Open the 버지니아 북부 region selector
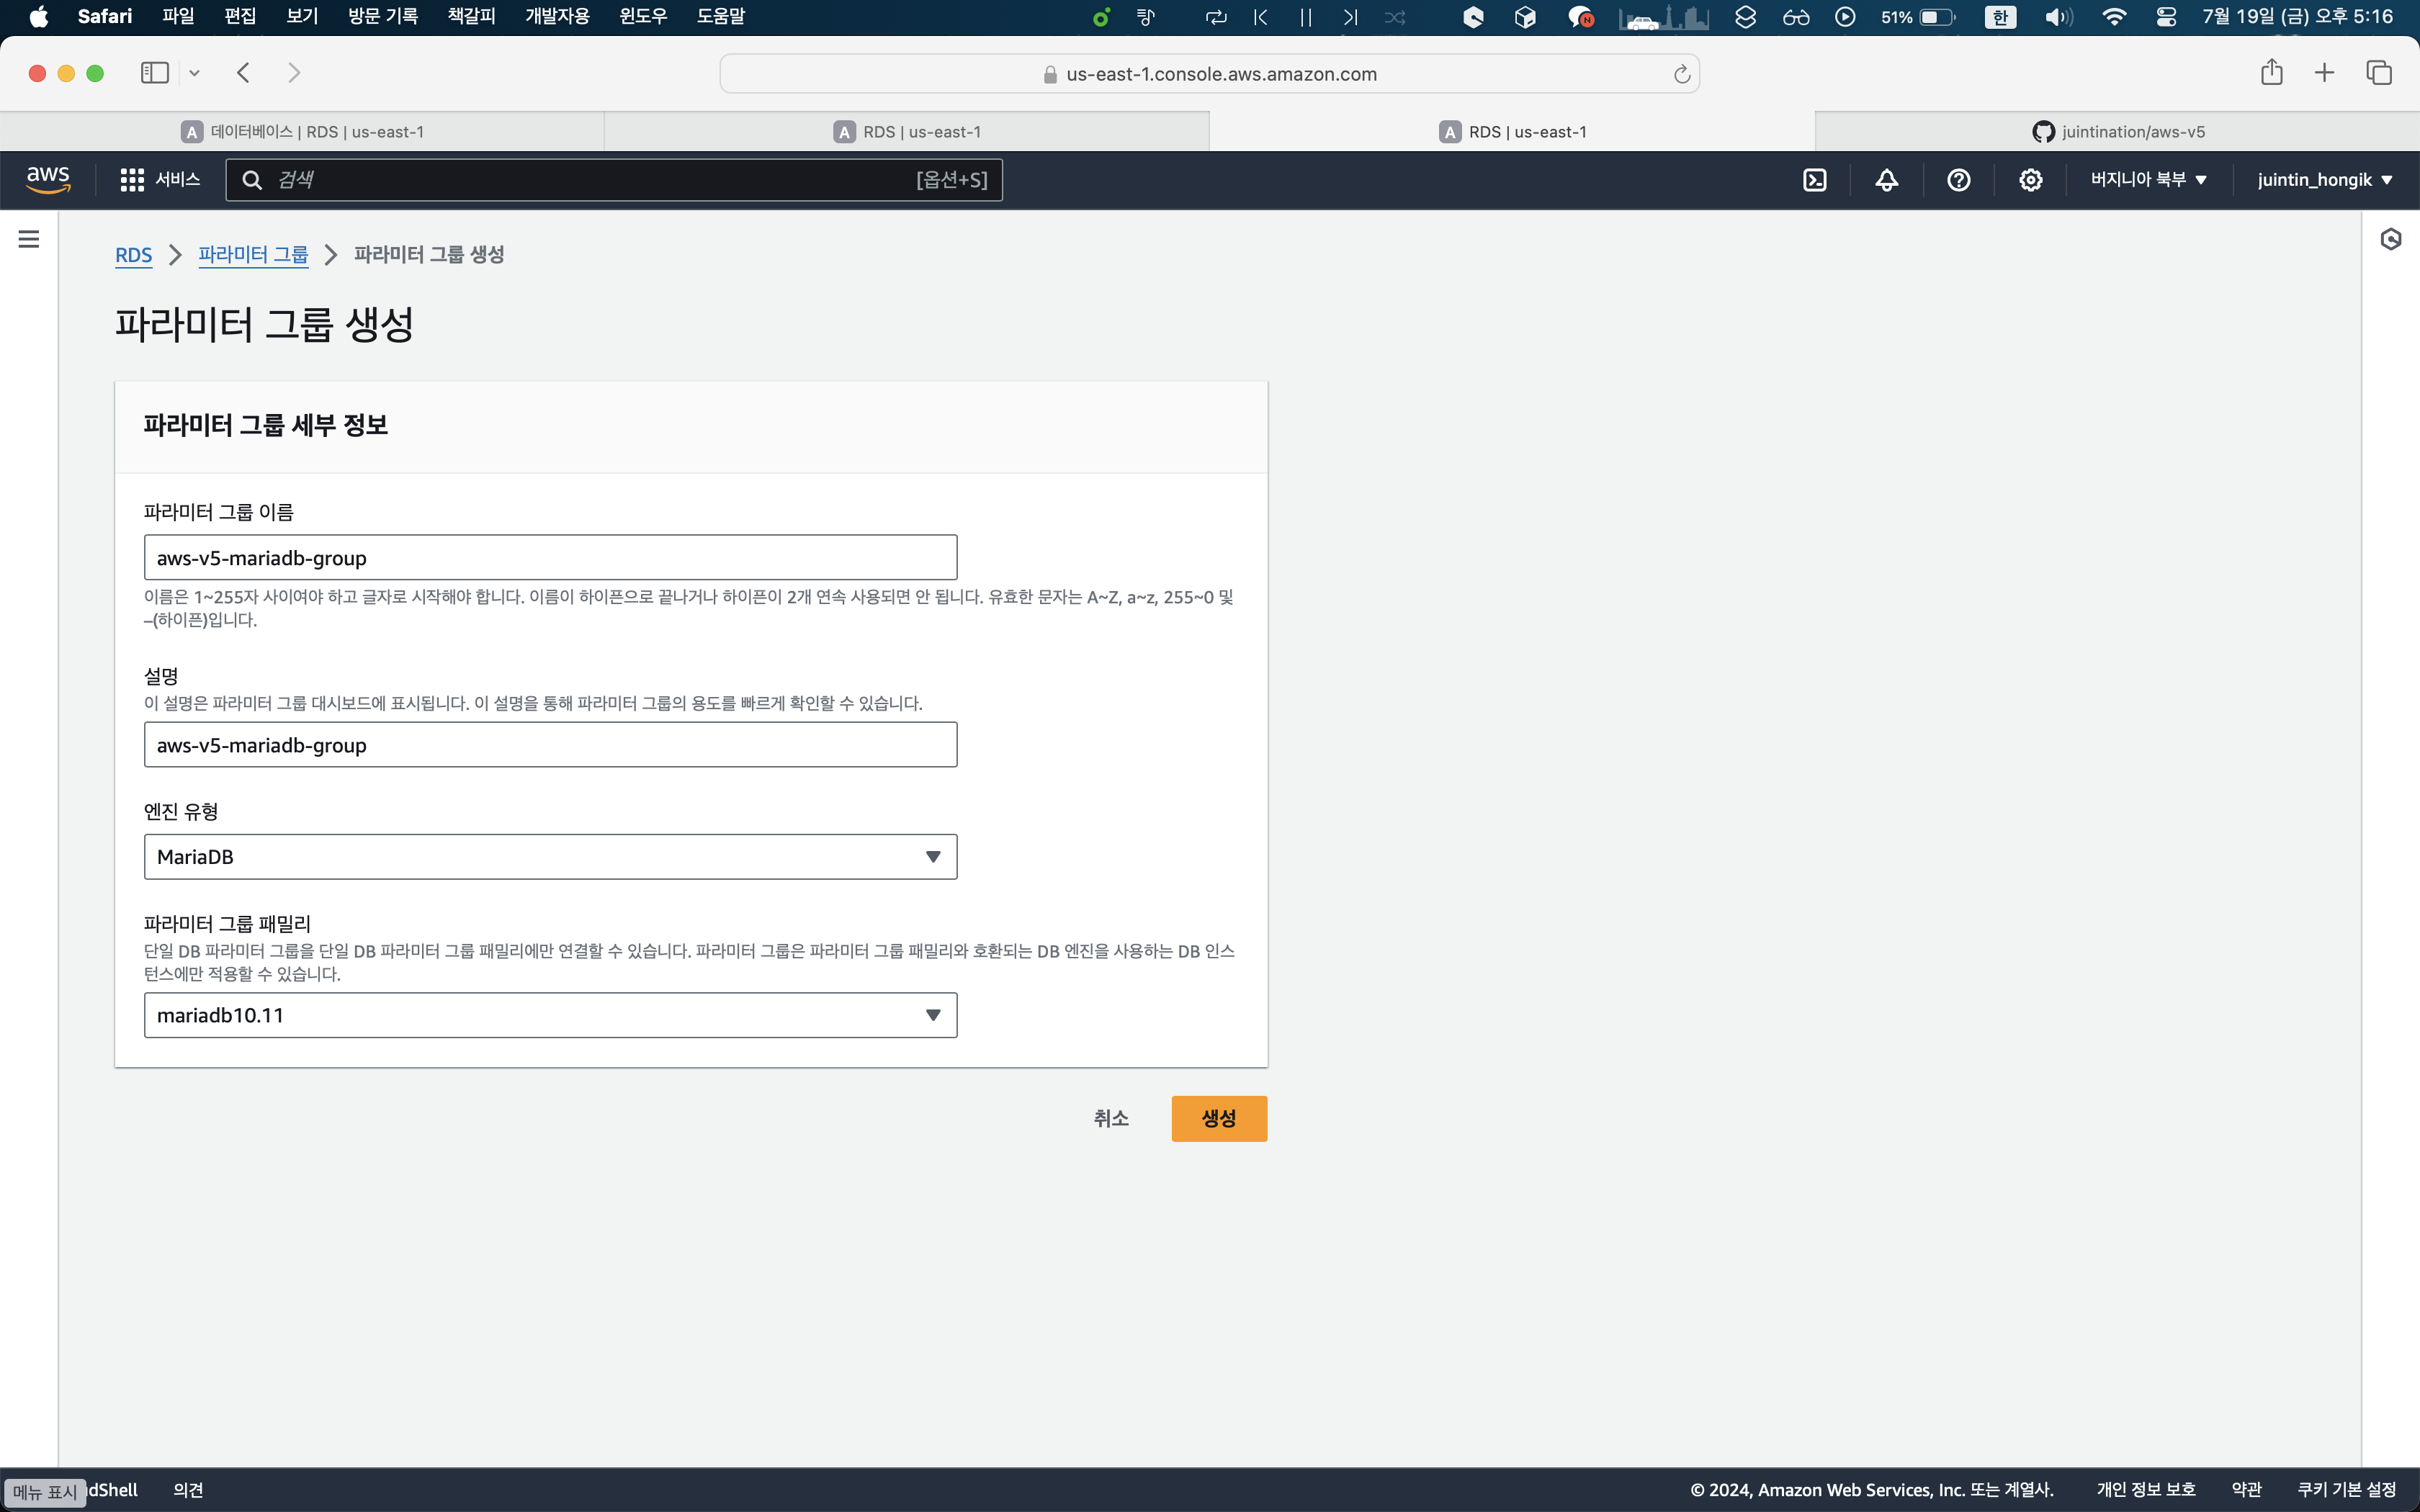 pos(2148,180)
